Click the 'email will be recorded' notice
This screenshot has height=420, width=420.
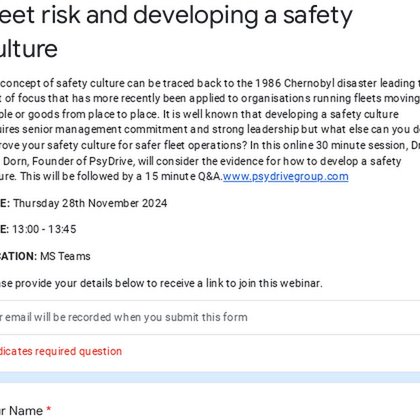(x=123, y=317)
